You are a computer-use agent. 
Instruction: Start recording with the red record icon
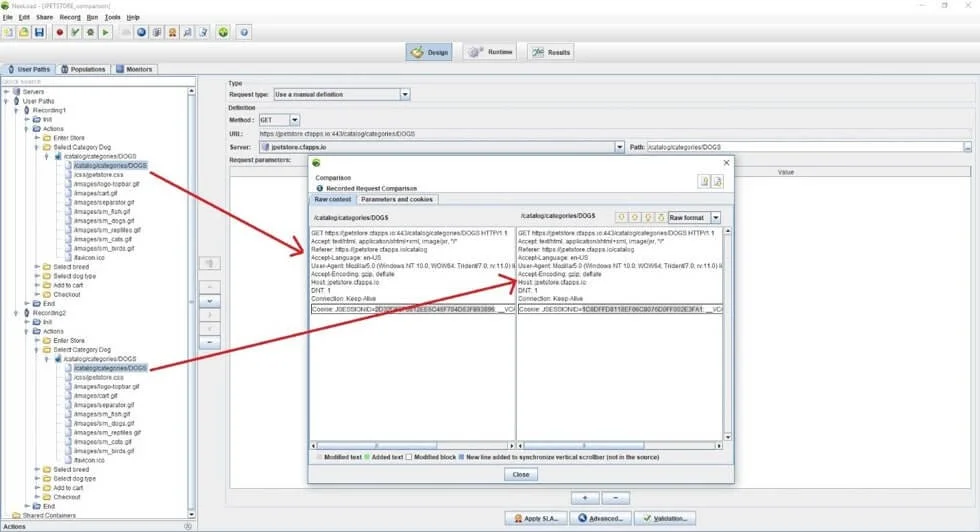pos(59,33)
